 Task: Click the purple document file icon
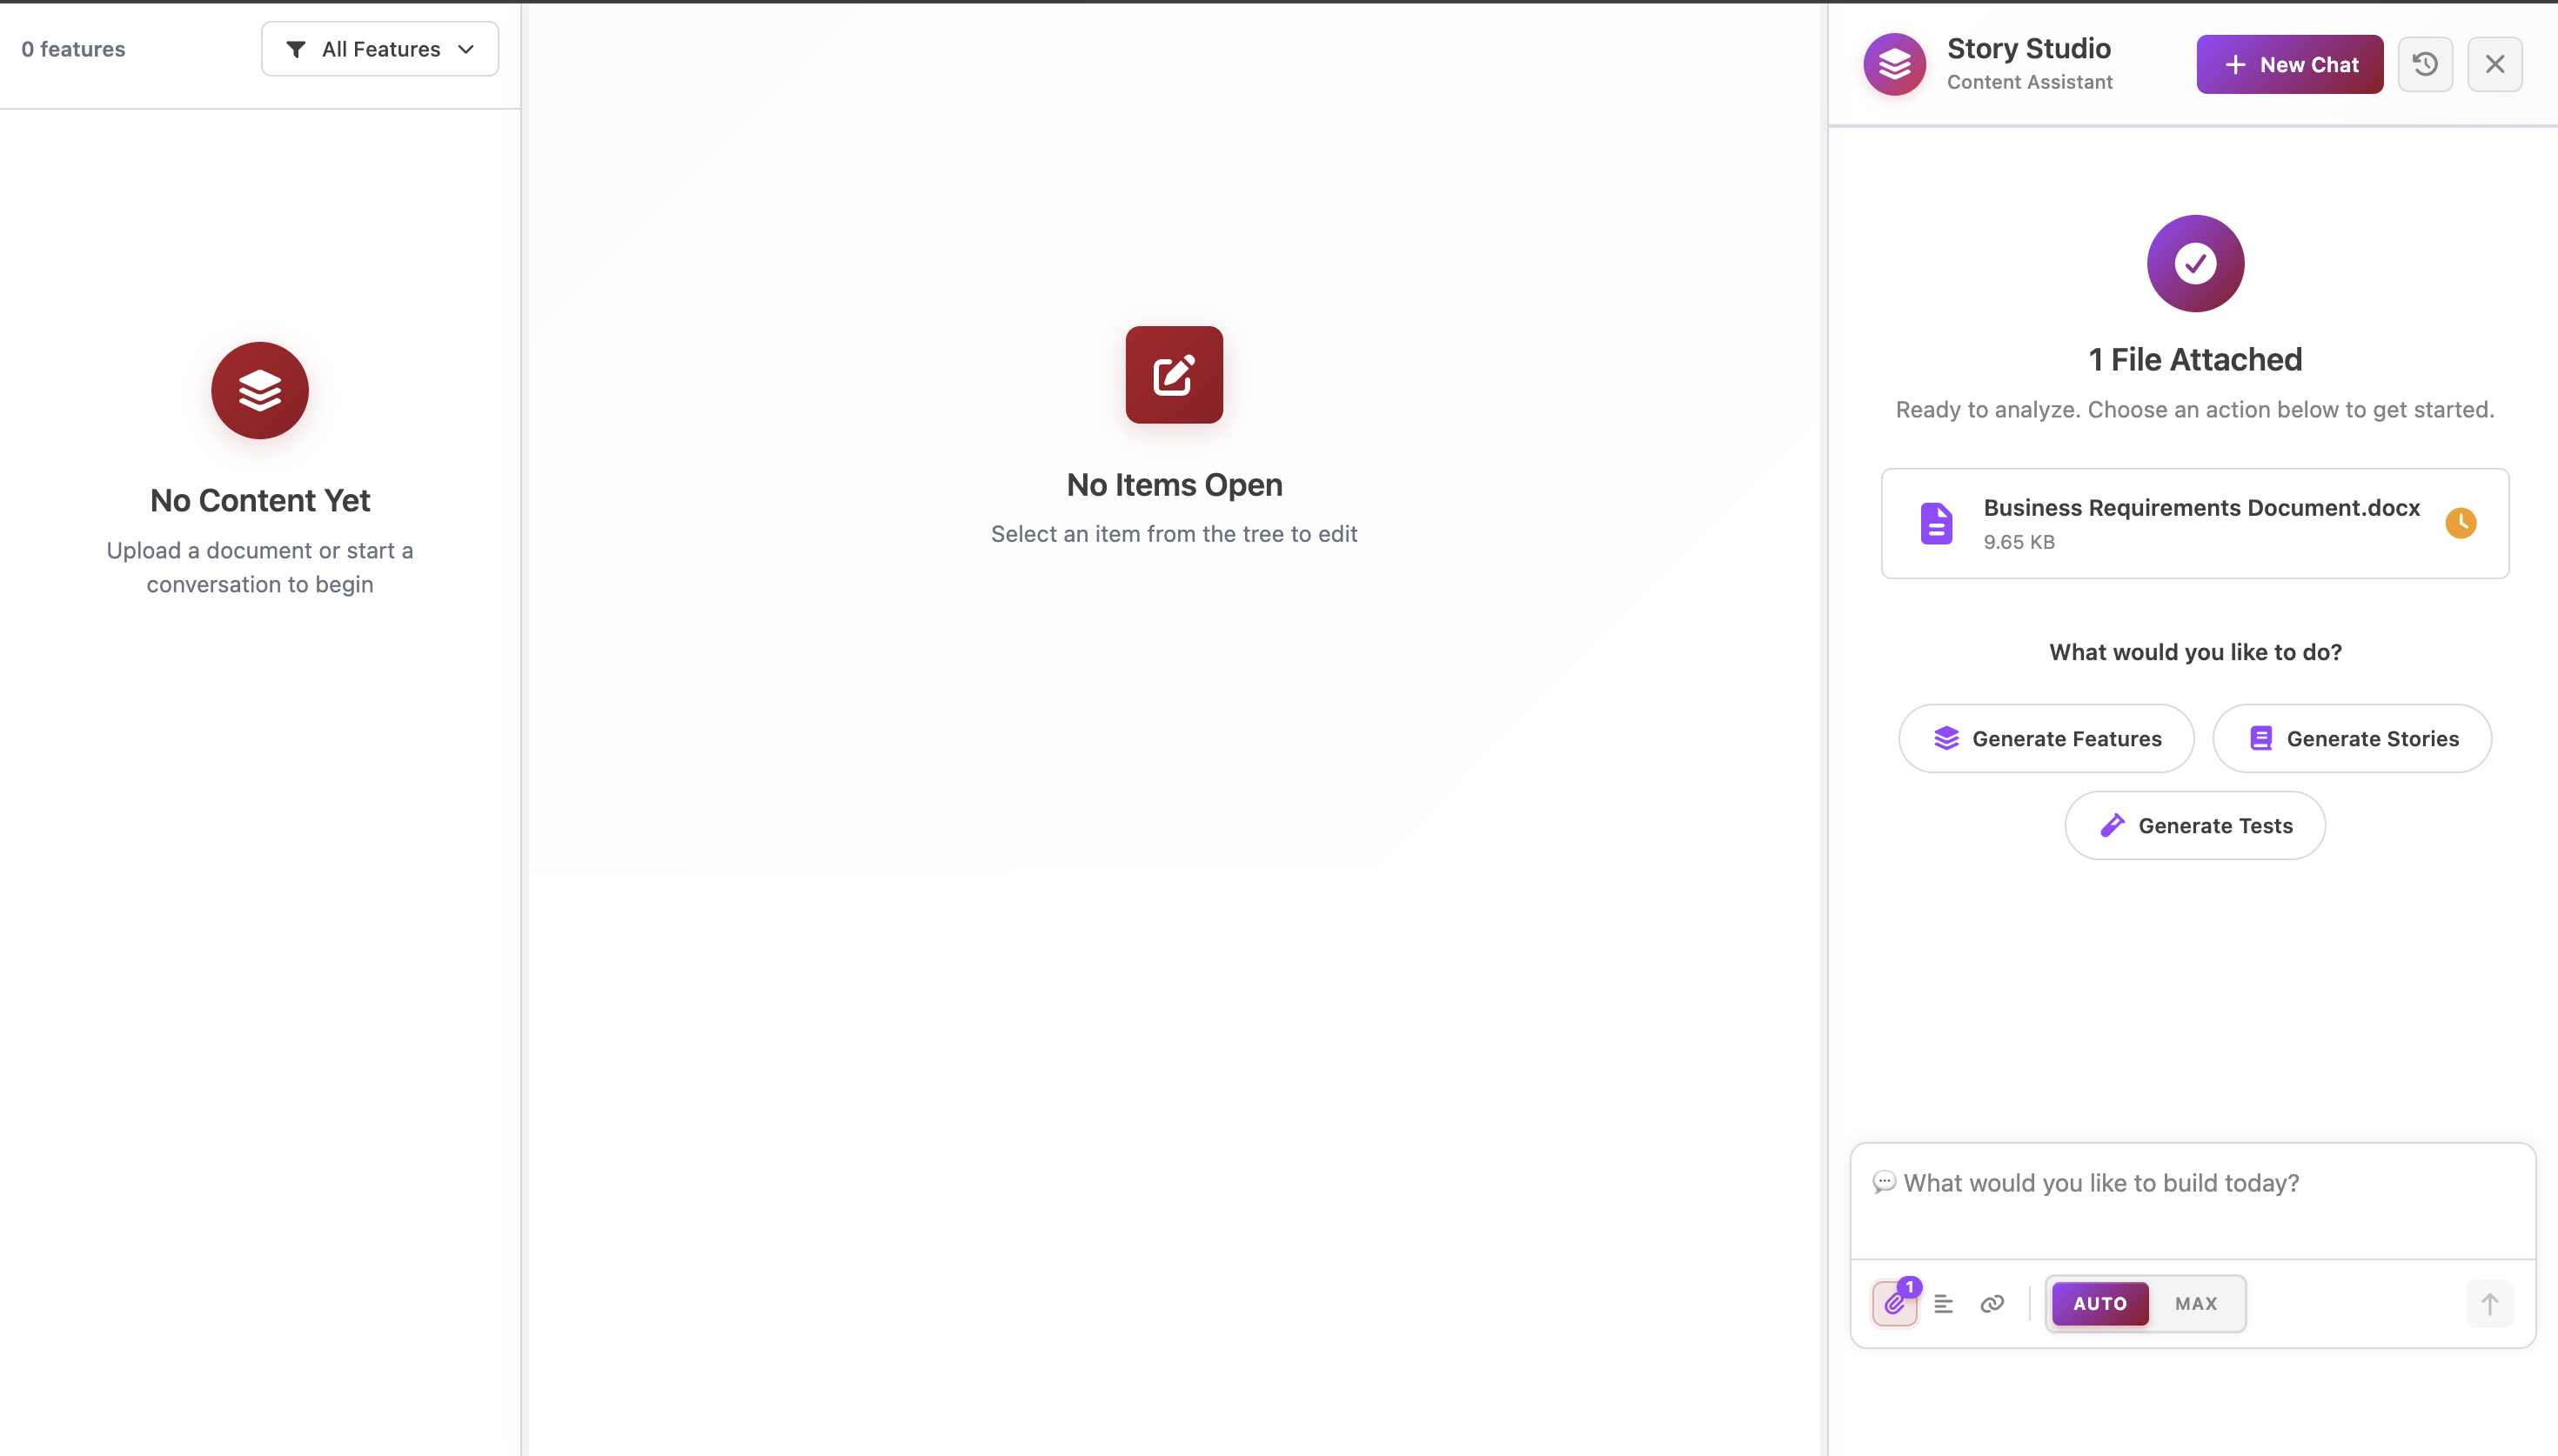pos(1936,523)
